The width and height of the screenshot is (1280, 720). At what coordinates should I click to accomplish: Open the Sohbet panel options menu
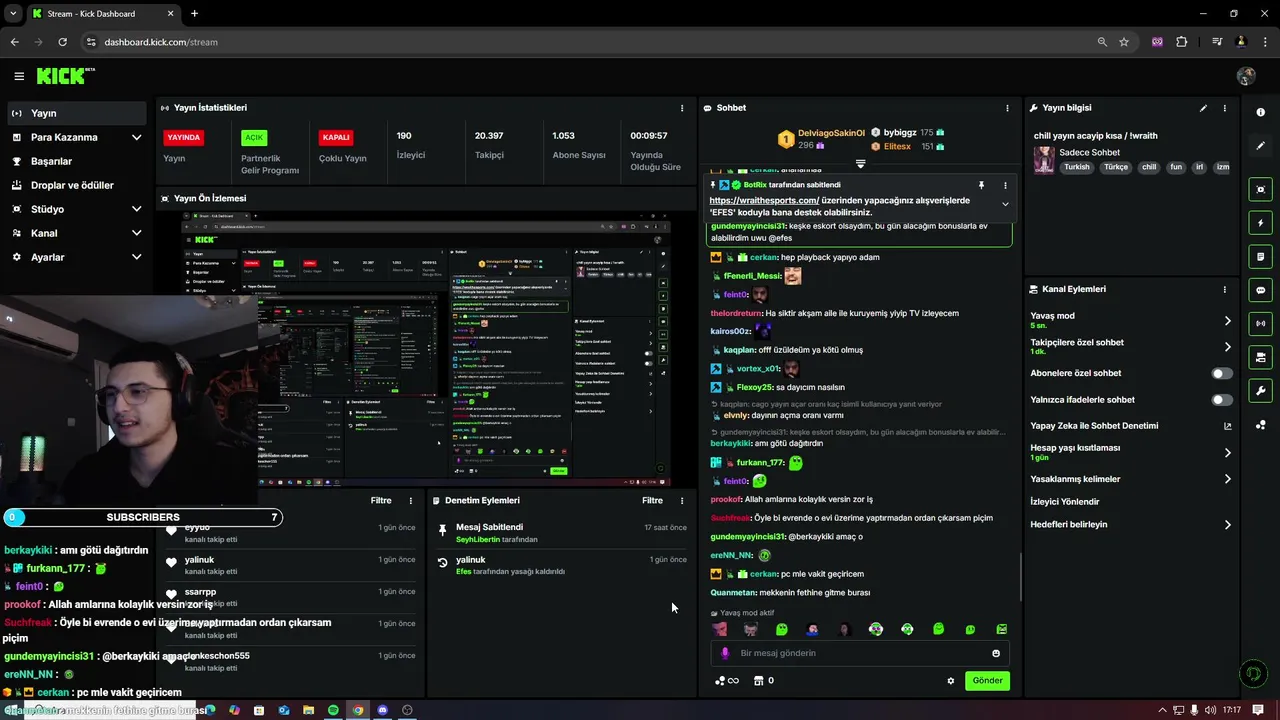[x=1007, y=108]
